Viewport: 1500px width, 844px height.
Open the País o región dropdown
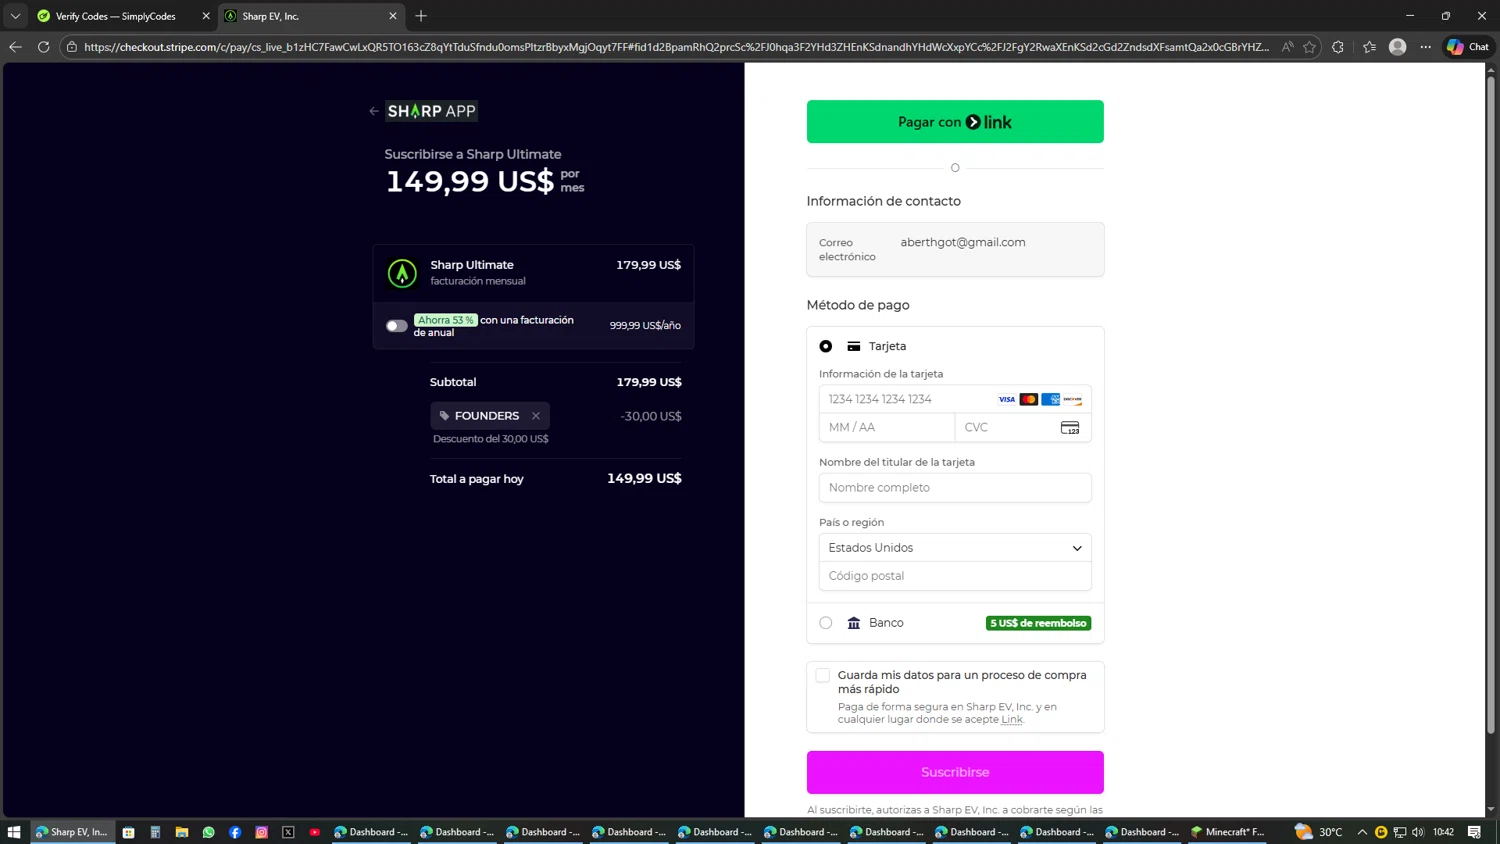coord(955,548)
